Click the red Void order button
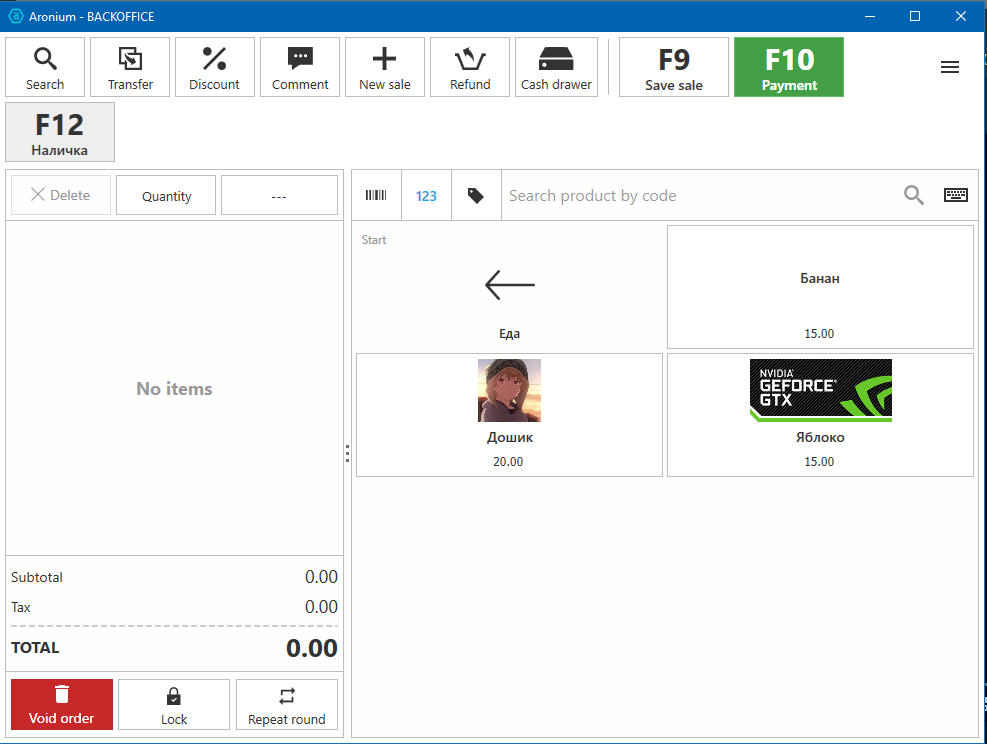Screen dimensions: 987x744 62,705
